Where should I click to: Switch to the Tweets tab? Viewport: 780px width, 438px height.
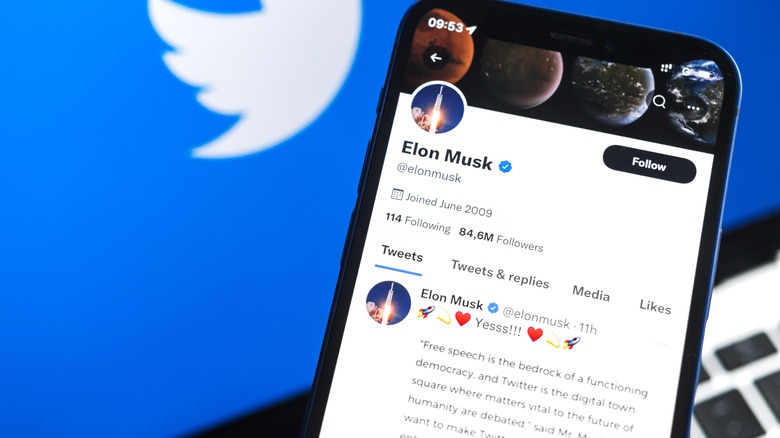[401, 255]
